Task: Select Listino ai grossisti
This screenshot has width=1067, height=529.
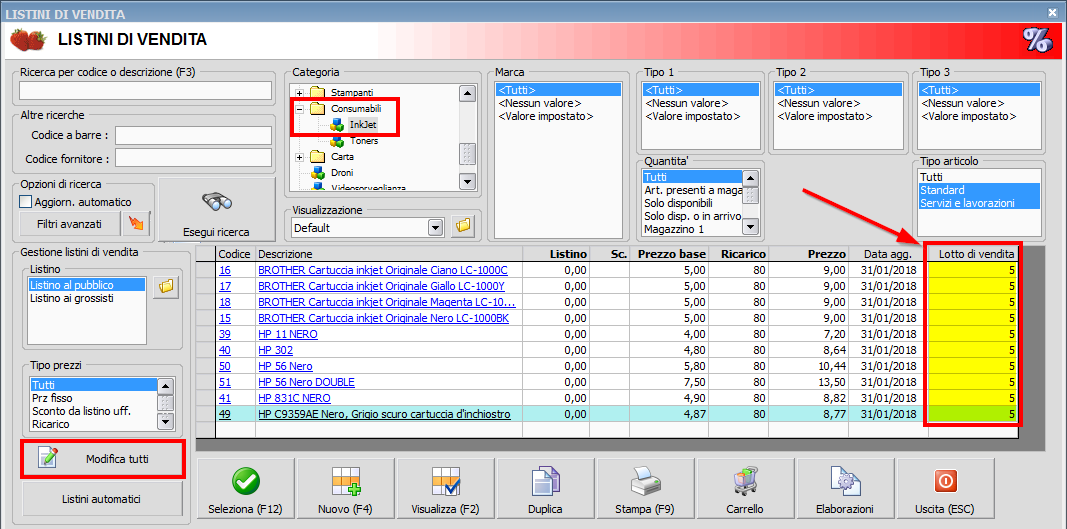Action: point(87,298)
